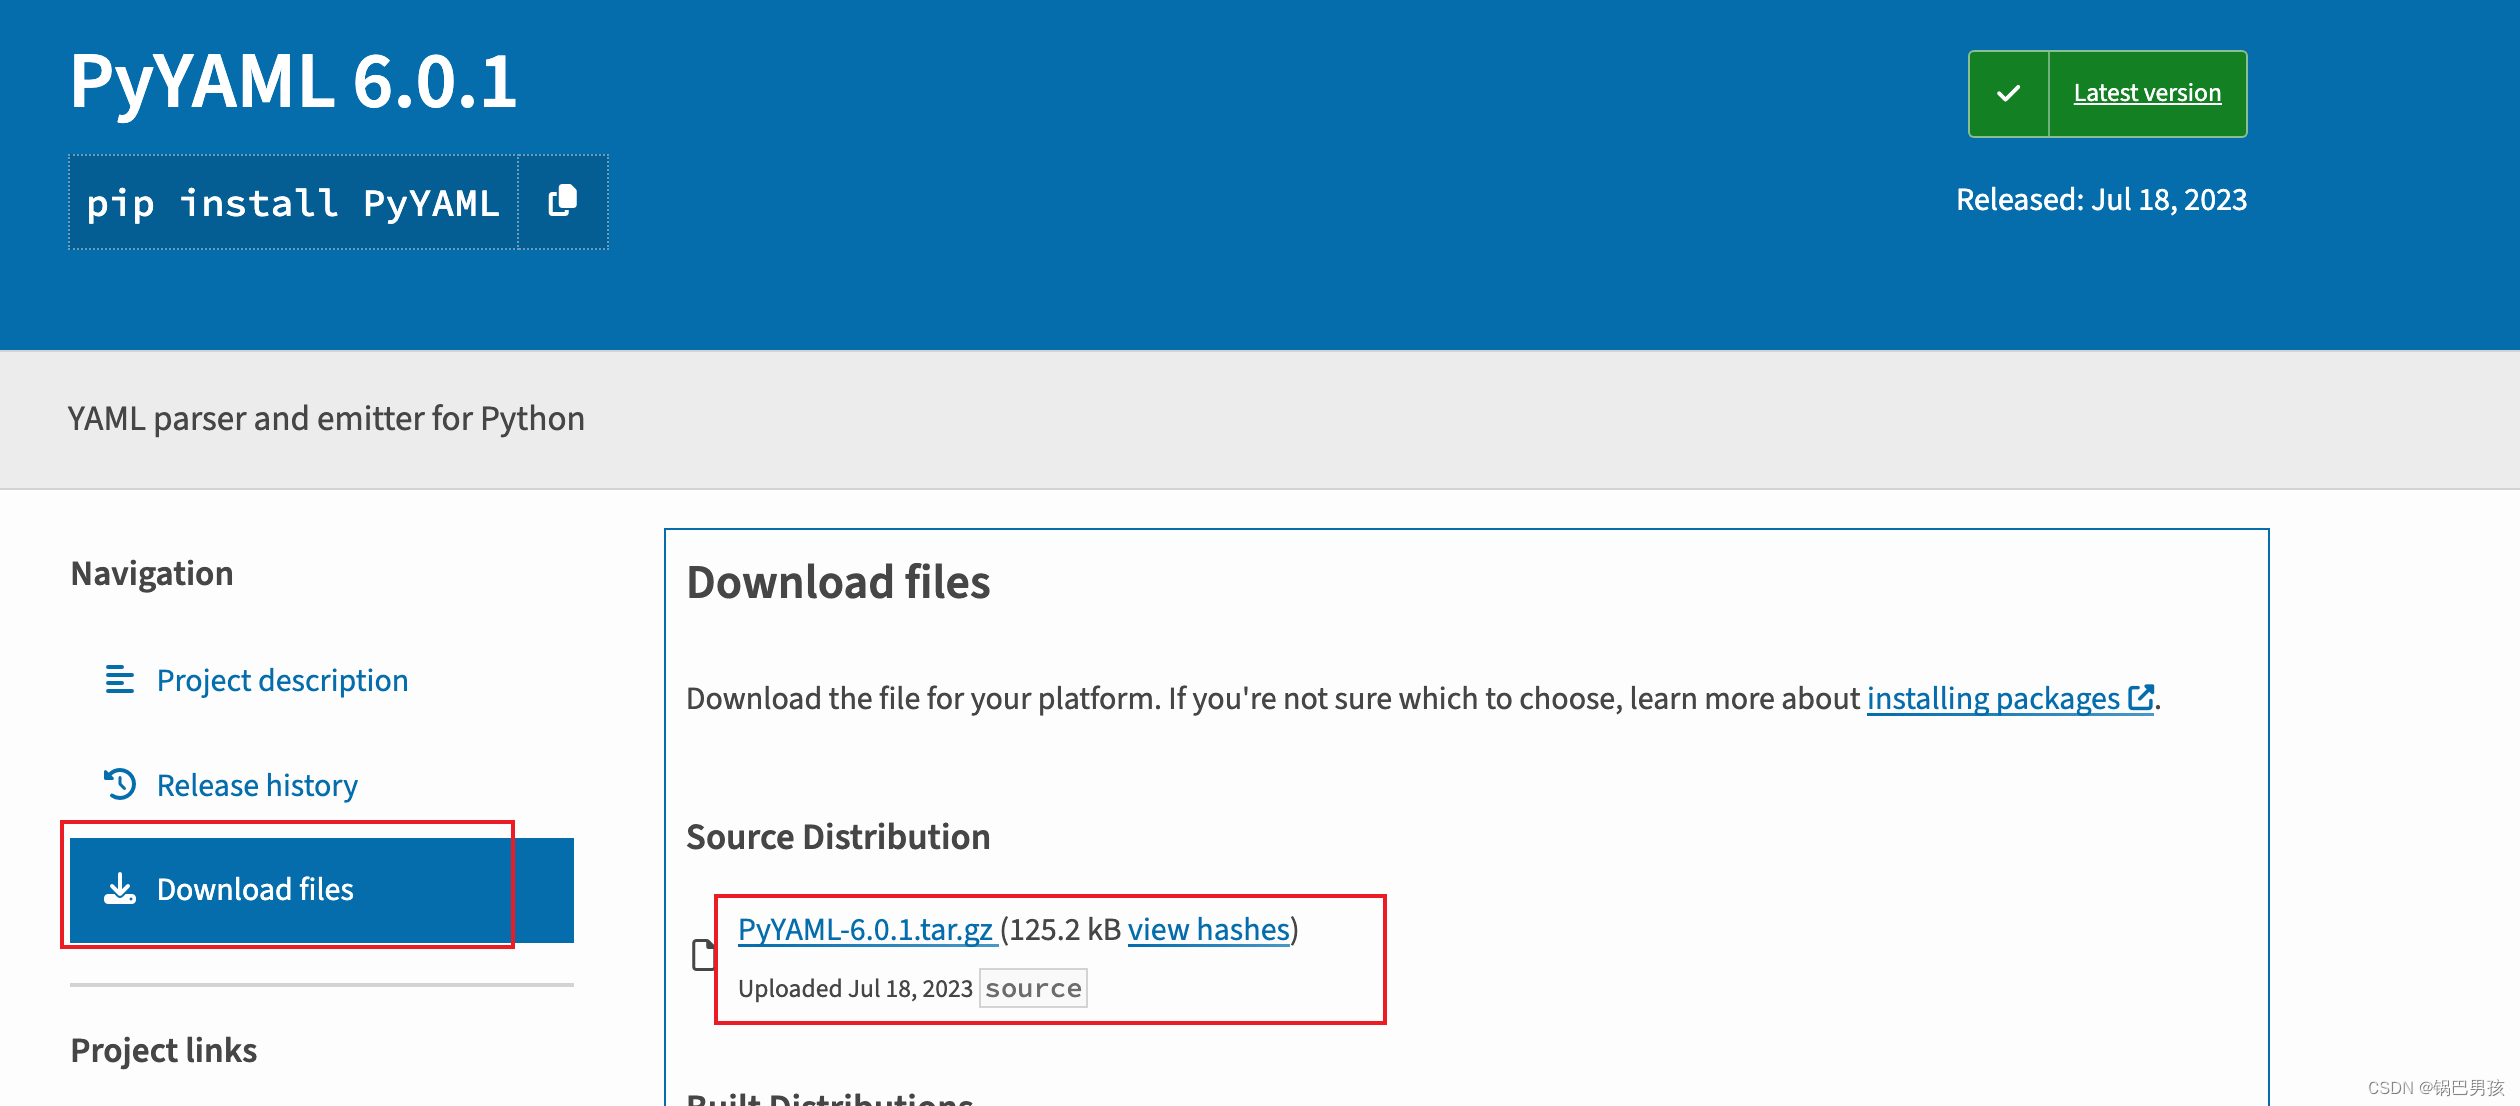Switch to Release history tab
The width and height of the screenshot is (2520, 1106).
point(257,785)
